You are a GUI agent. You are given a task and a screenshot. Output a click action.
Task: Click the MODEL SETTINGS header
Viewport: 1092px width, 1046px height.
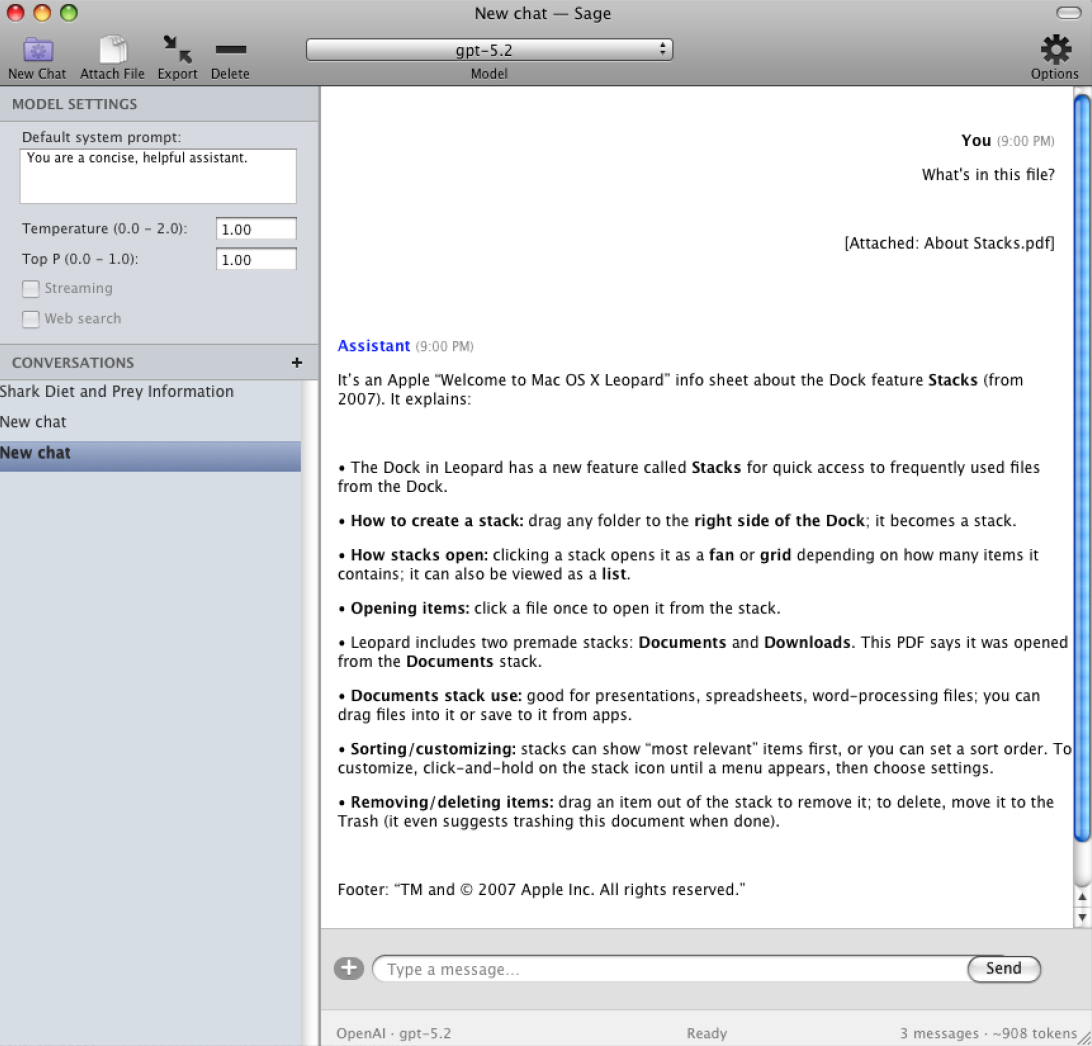point(75,104)
